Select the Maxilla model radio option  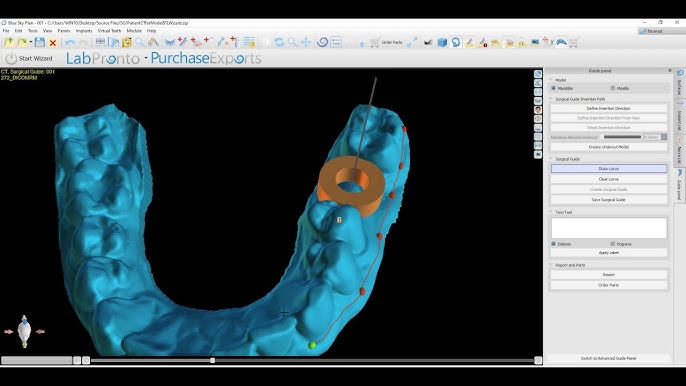[x=612, y=88]
